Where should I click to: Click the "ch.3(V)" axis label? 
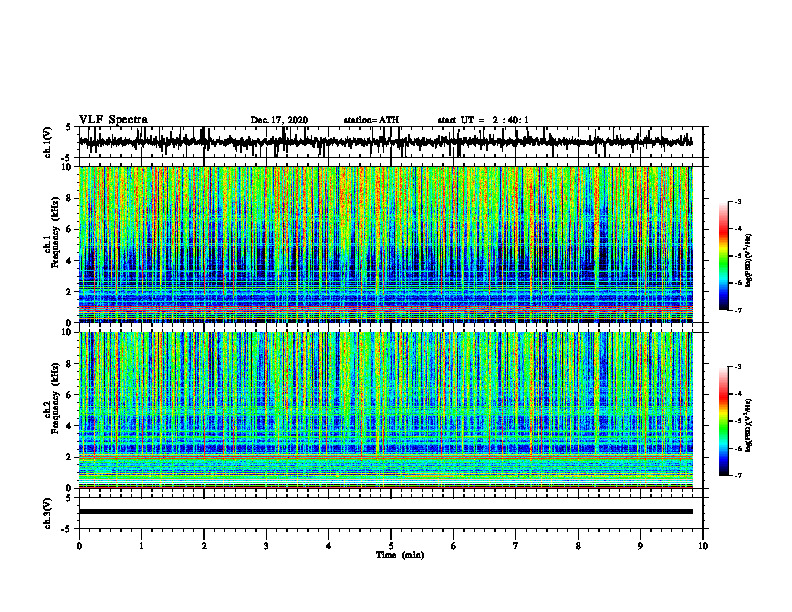tap(48, 513)
